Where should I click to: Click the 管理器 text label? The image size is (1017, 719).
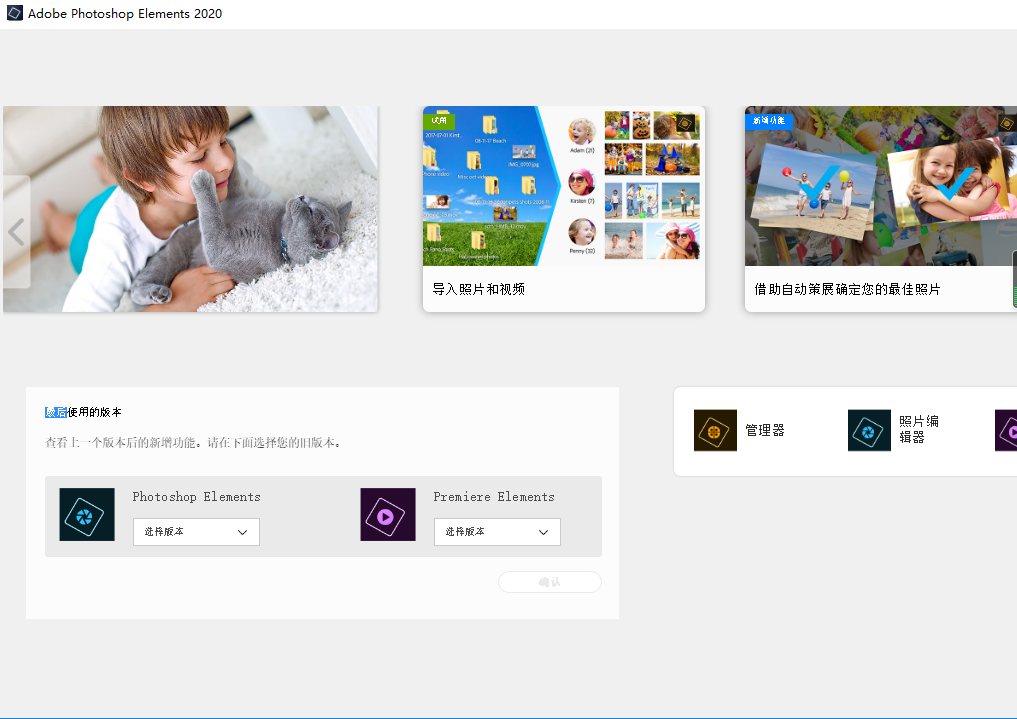(x=765, y=430)
